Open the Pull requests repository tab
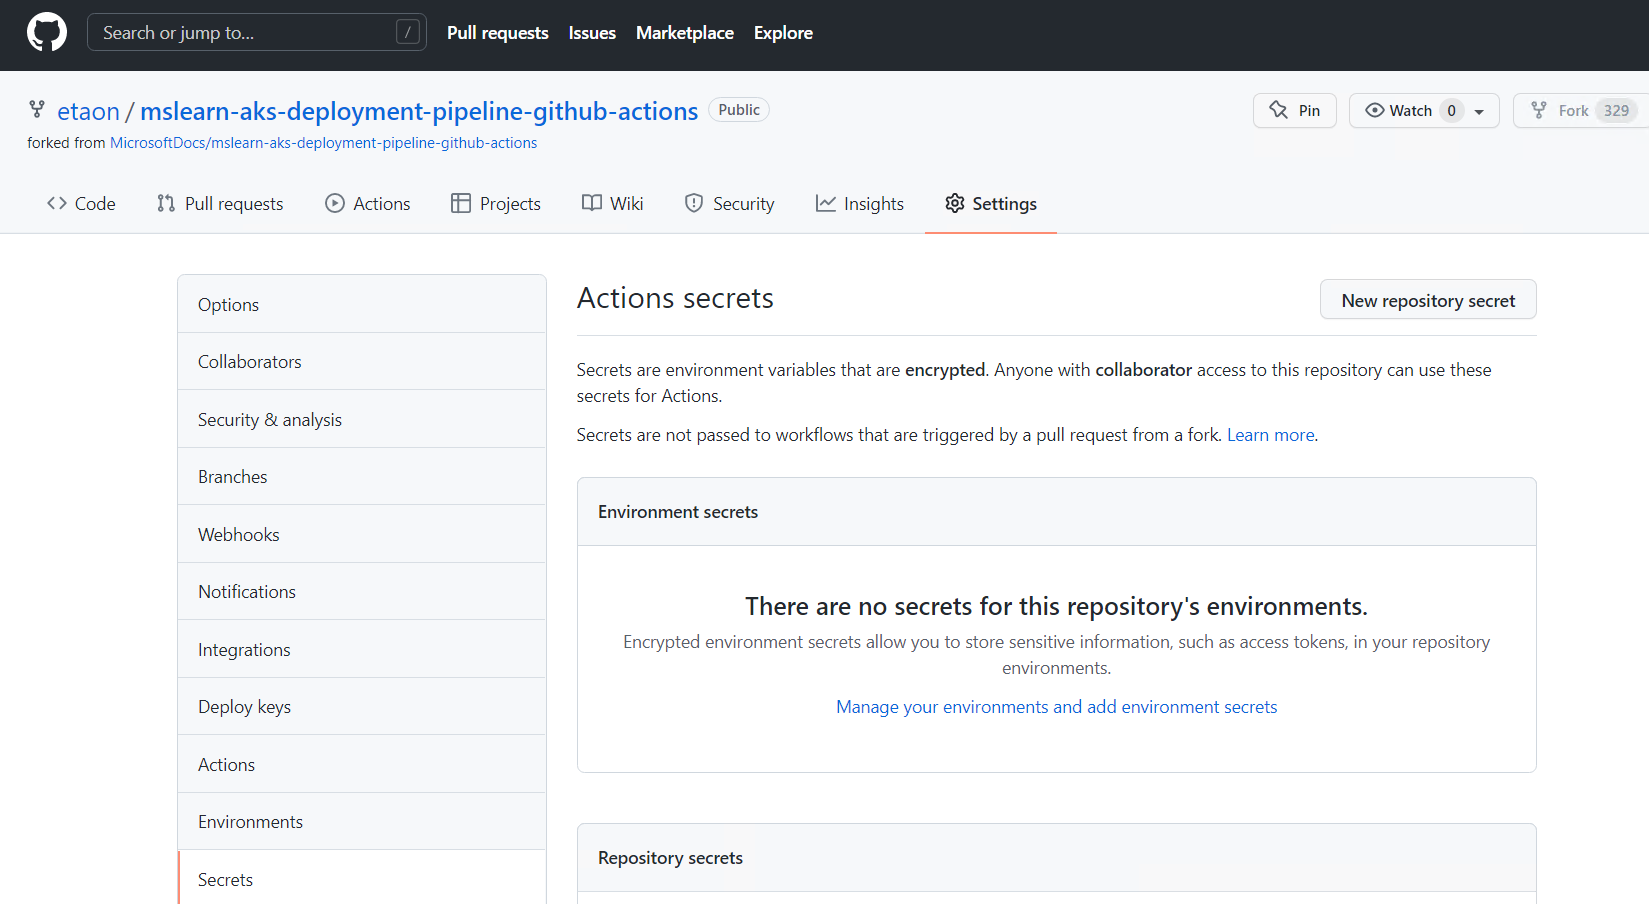 point(220,203)
